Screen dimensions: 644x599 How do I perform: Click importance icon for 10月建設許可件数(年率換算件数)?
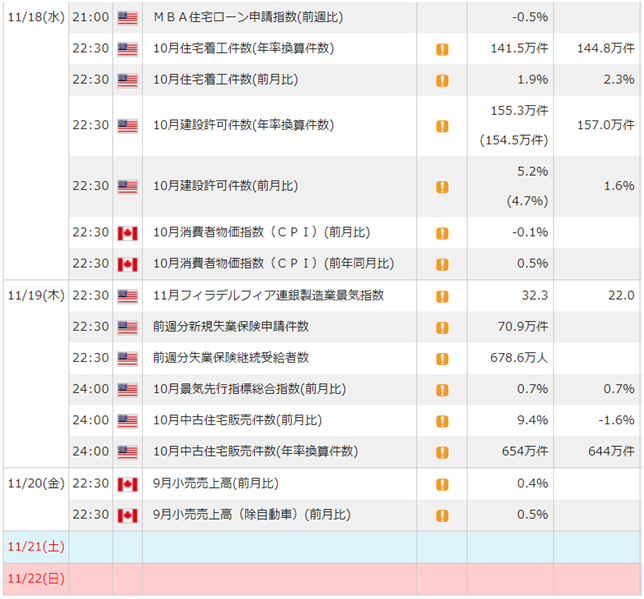[x=442, y=126]
